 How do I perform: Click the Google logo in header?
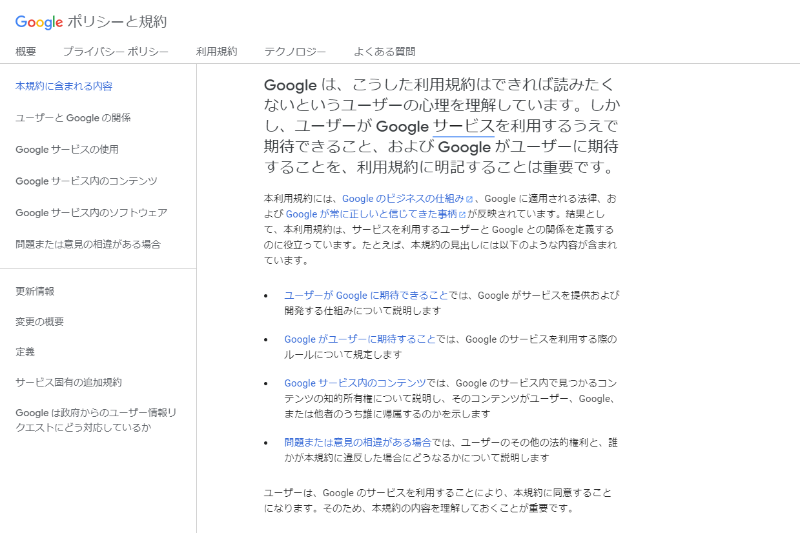click(x=39, y=22)
